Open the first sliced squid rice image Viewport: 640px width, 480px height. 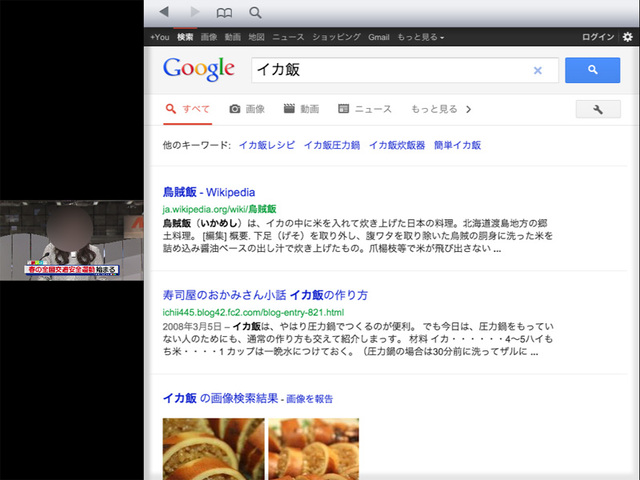point(213,449)
